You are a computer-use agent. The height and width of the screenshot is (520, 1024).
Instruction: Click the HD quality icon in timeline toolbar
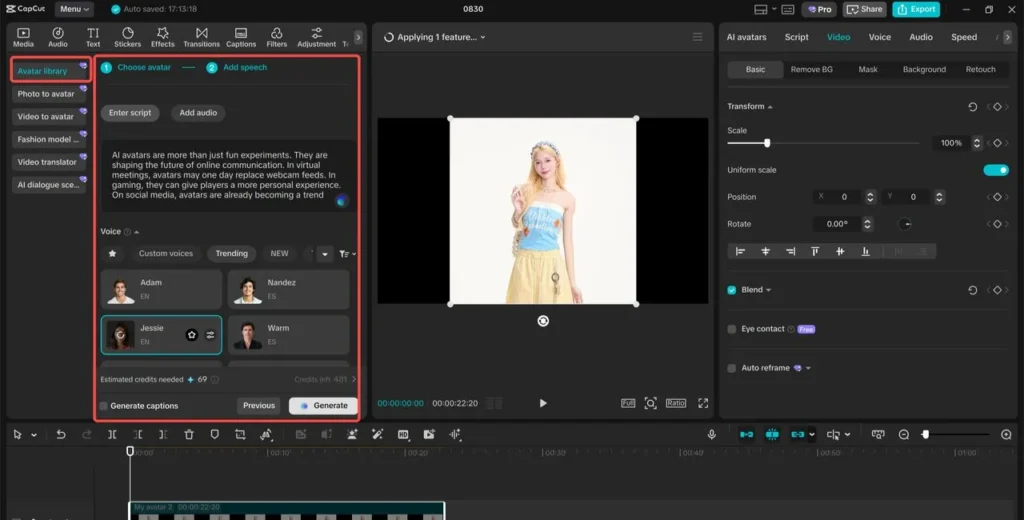click(x=403, y=434)
